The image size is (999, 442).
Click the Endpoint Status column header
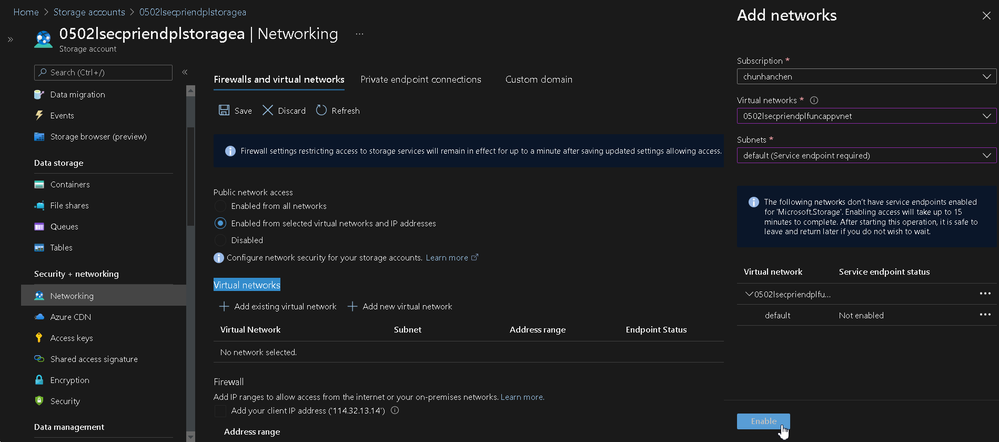(656, 330)
